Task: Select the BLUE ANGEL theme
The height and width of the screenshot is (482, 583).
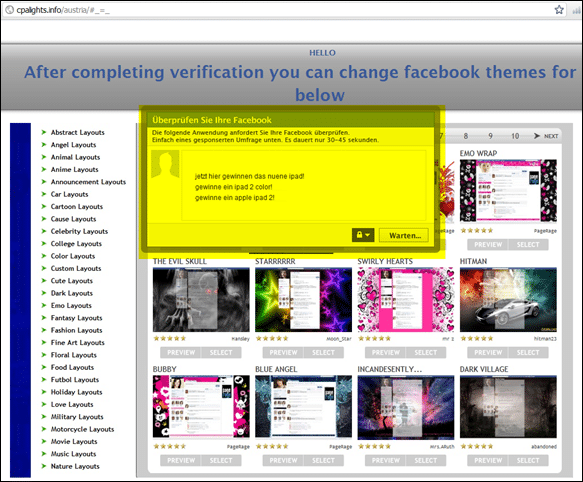Action: [323, 460]
